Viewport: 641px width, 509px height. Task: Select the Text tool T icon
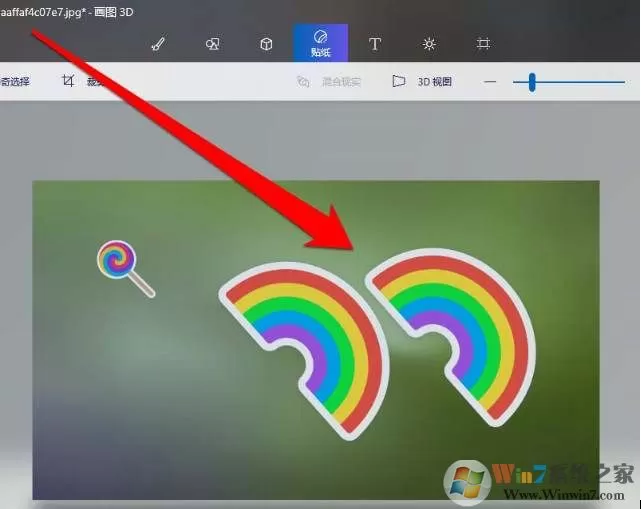click(375, 44)
